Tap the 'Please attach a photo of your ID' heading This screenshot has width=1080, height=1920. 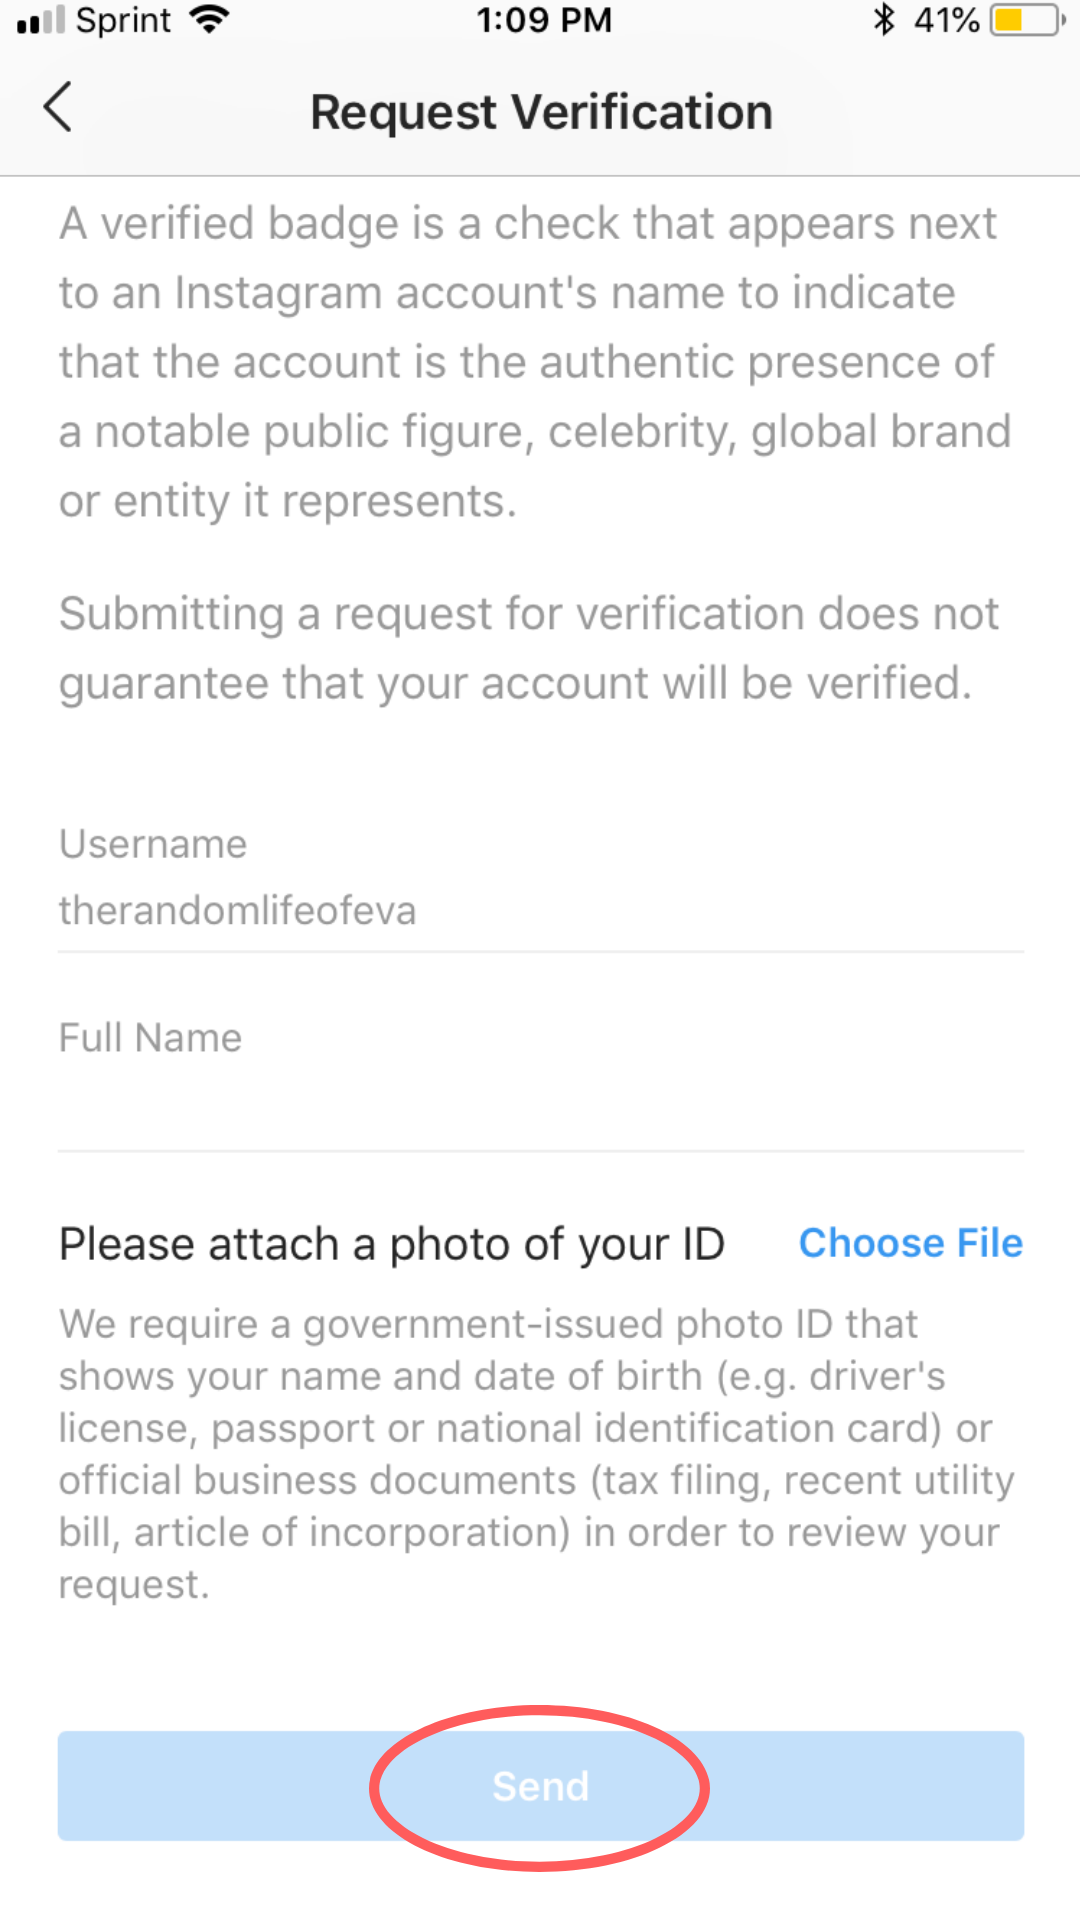tap(391, 1244)
